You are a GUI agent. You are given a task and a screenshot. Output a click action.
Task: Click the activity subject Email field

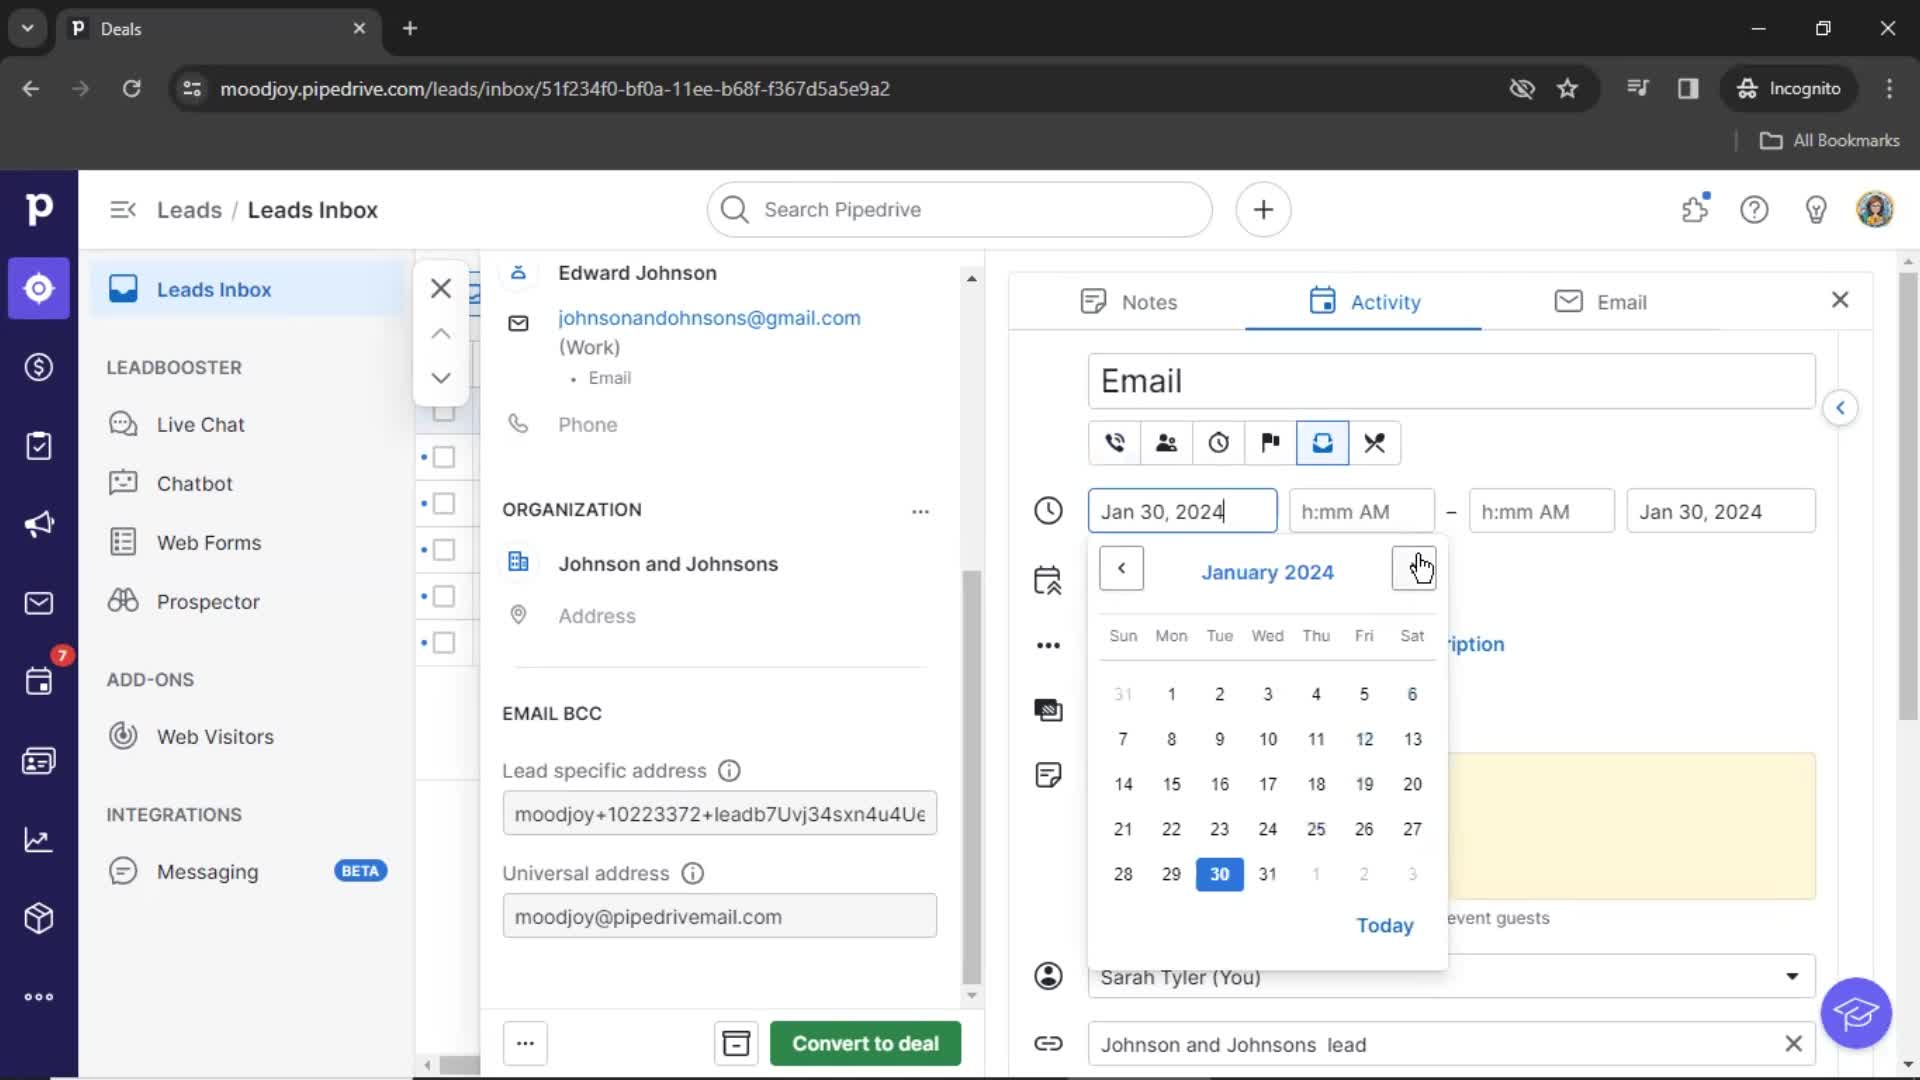[1451, 381]
